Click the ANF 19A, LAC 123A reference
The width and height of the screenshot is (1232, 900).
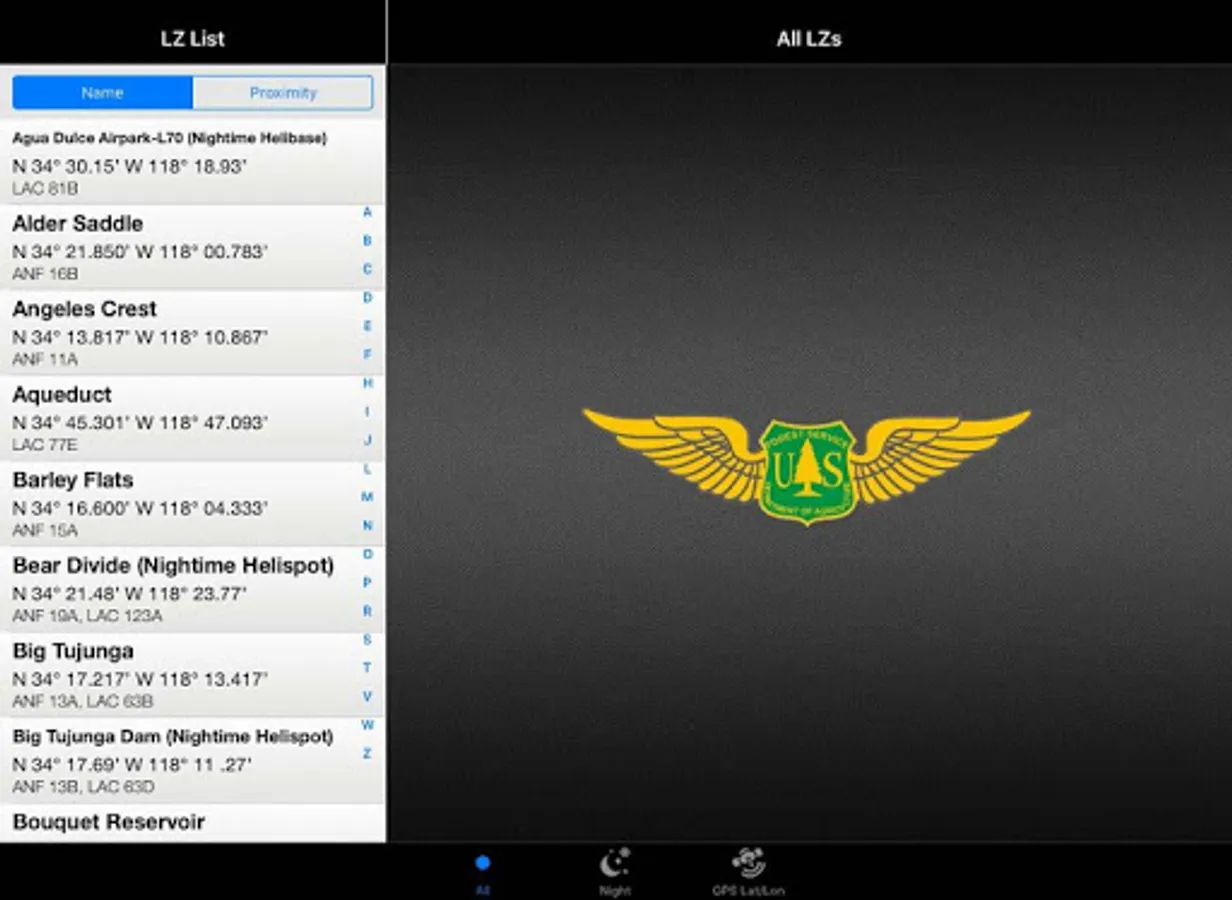tap(87, 616)
